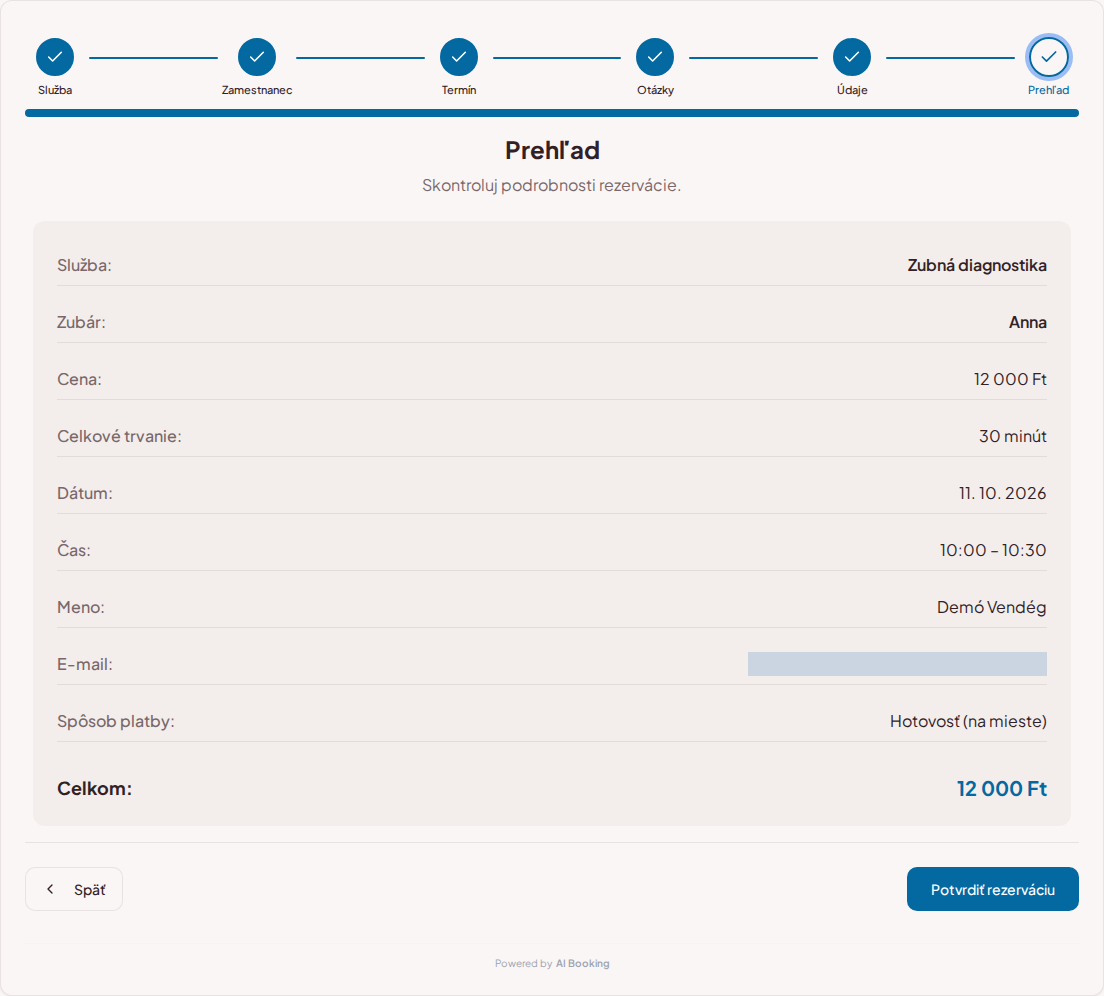Image resolution: width=1104 pixels, height=996 pixels.
Task: Click the blue progress bar
Action: pos(552,113)
